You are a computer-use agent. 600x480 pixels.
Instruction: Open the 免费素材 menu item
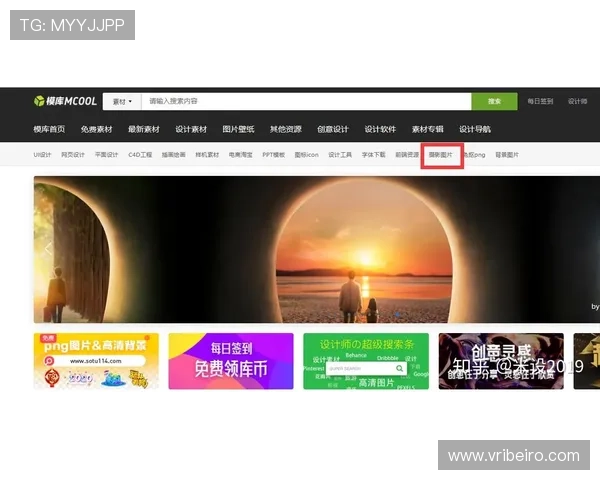pyautogui.click(x=96, y=129)
